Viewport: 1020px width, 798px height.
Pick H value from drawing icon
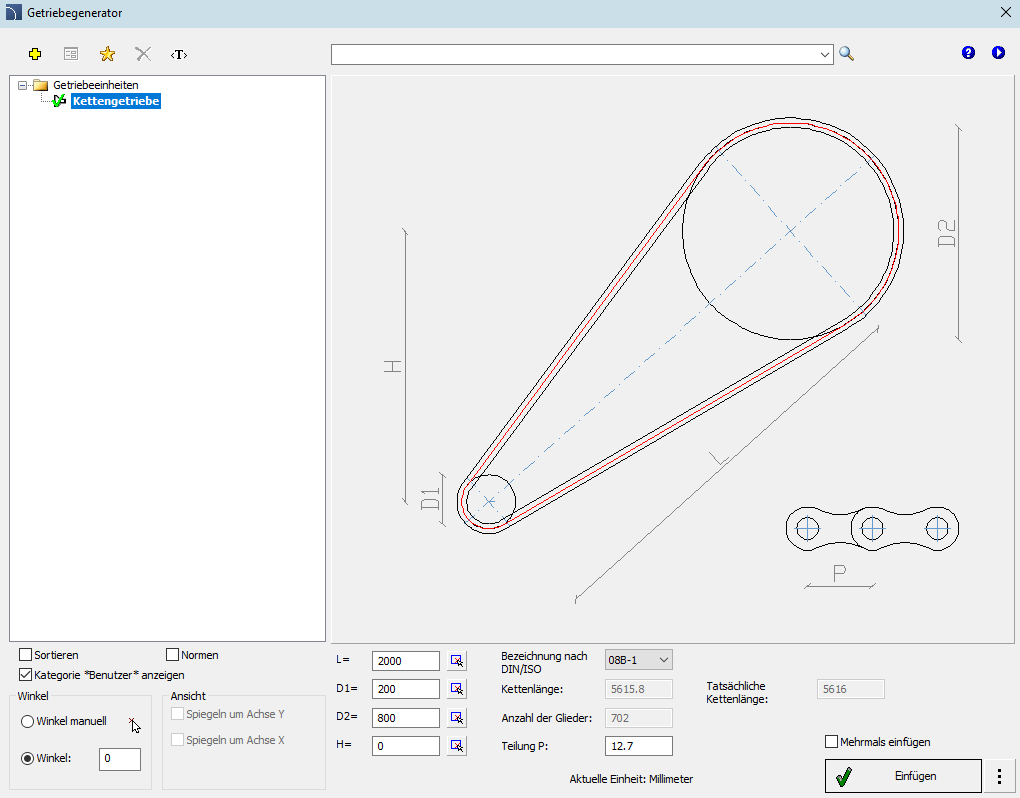click(457, 745)
